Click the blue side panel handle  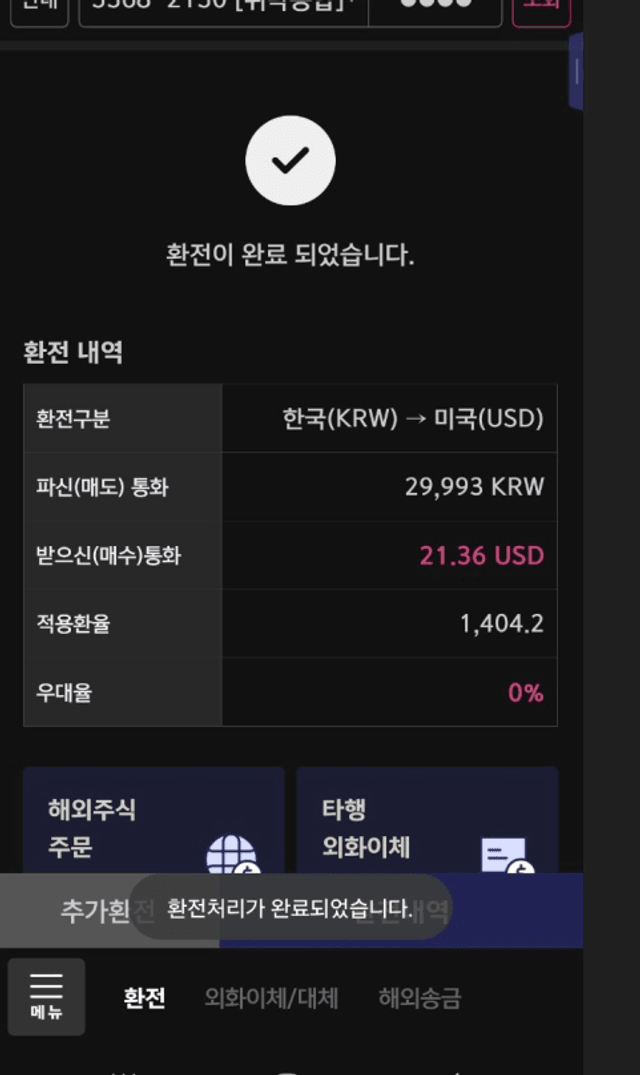click(576, 71)
